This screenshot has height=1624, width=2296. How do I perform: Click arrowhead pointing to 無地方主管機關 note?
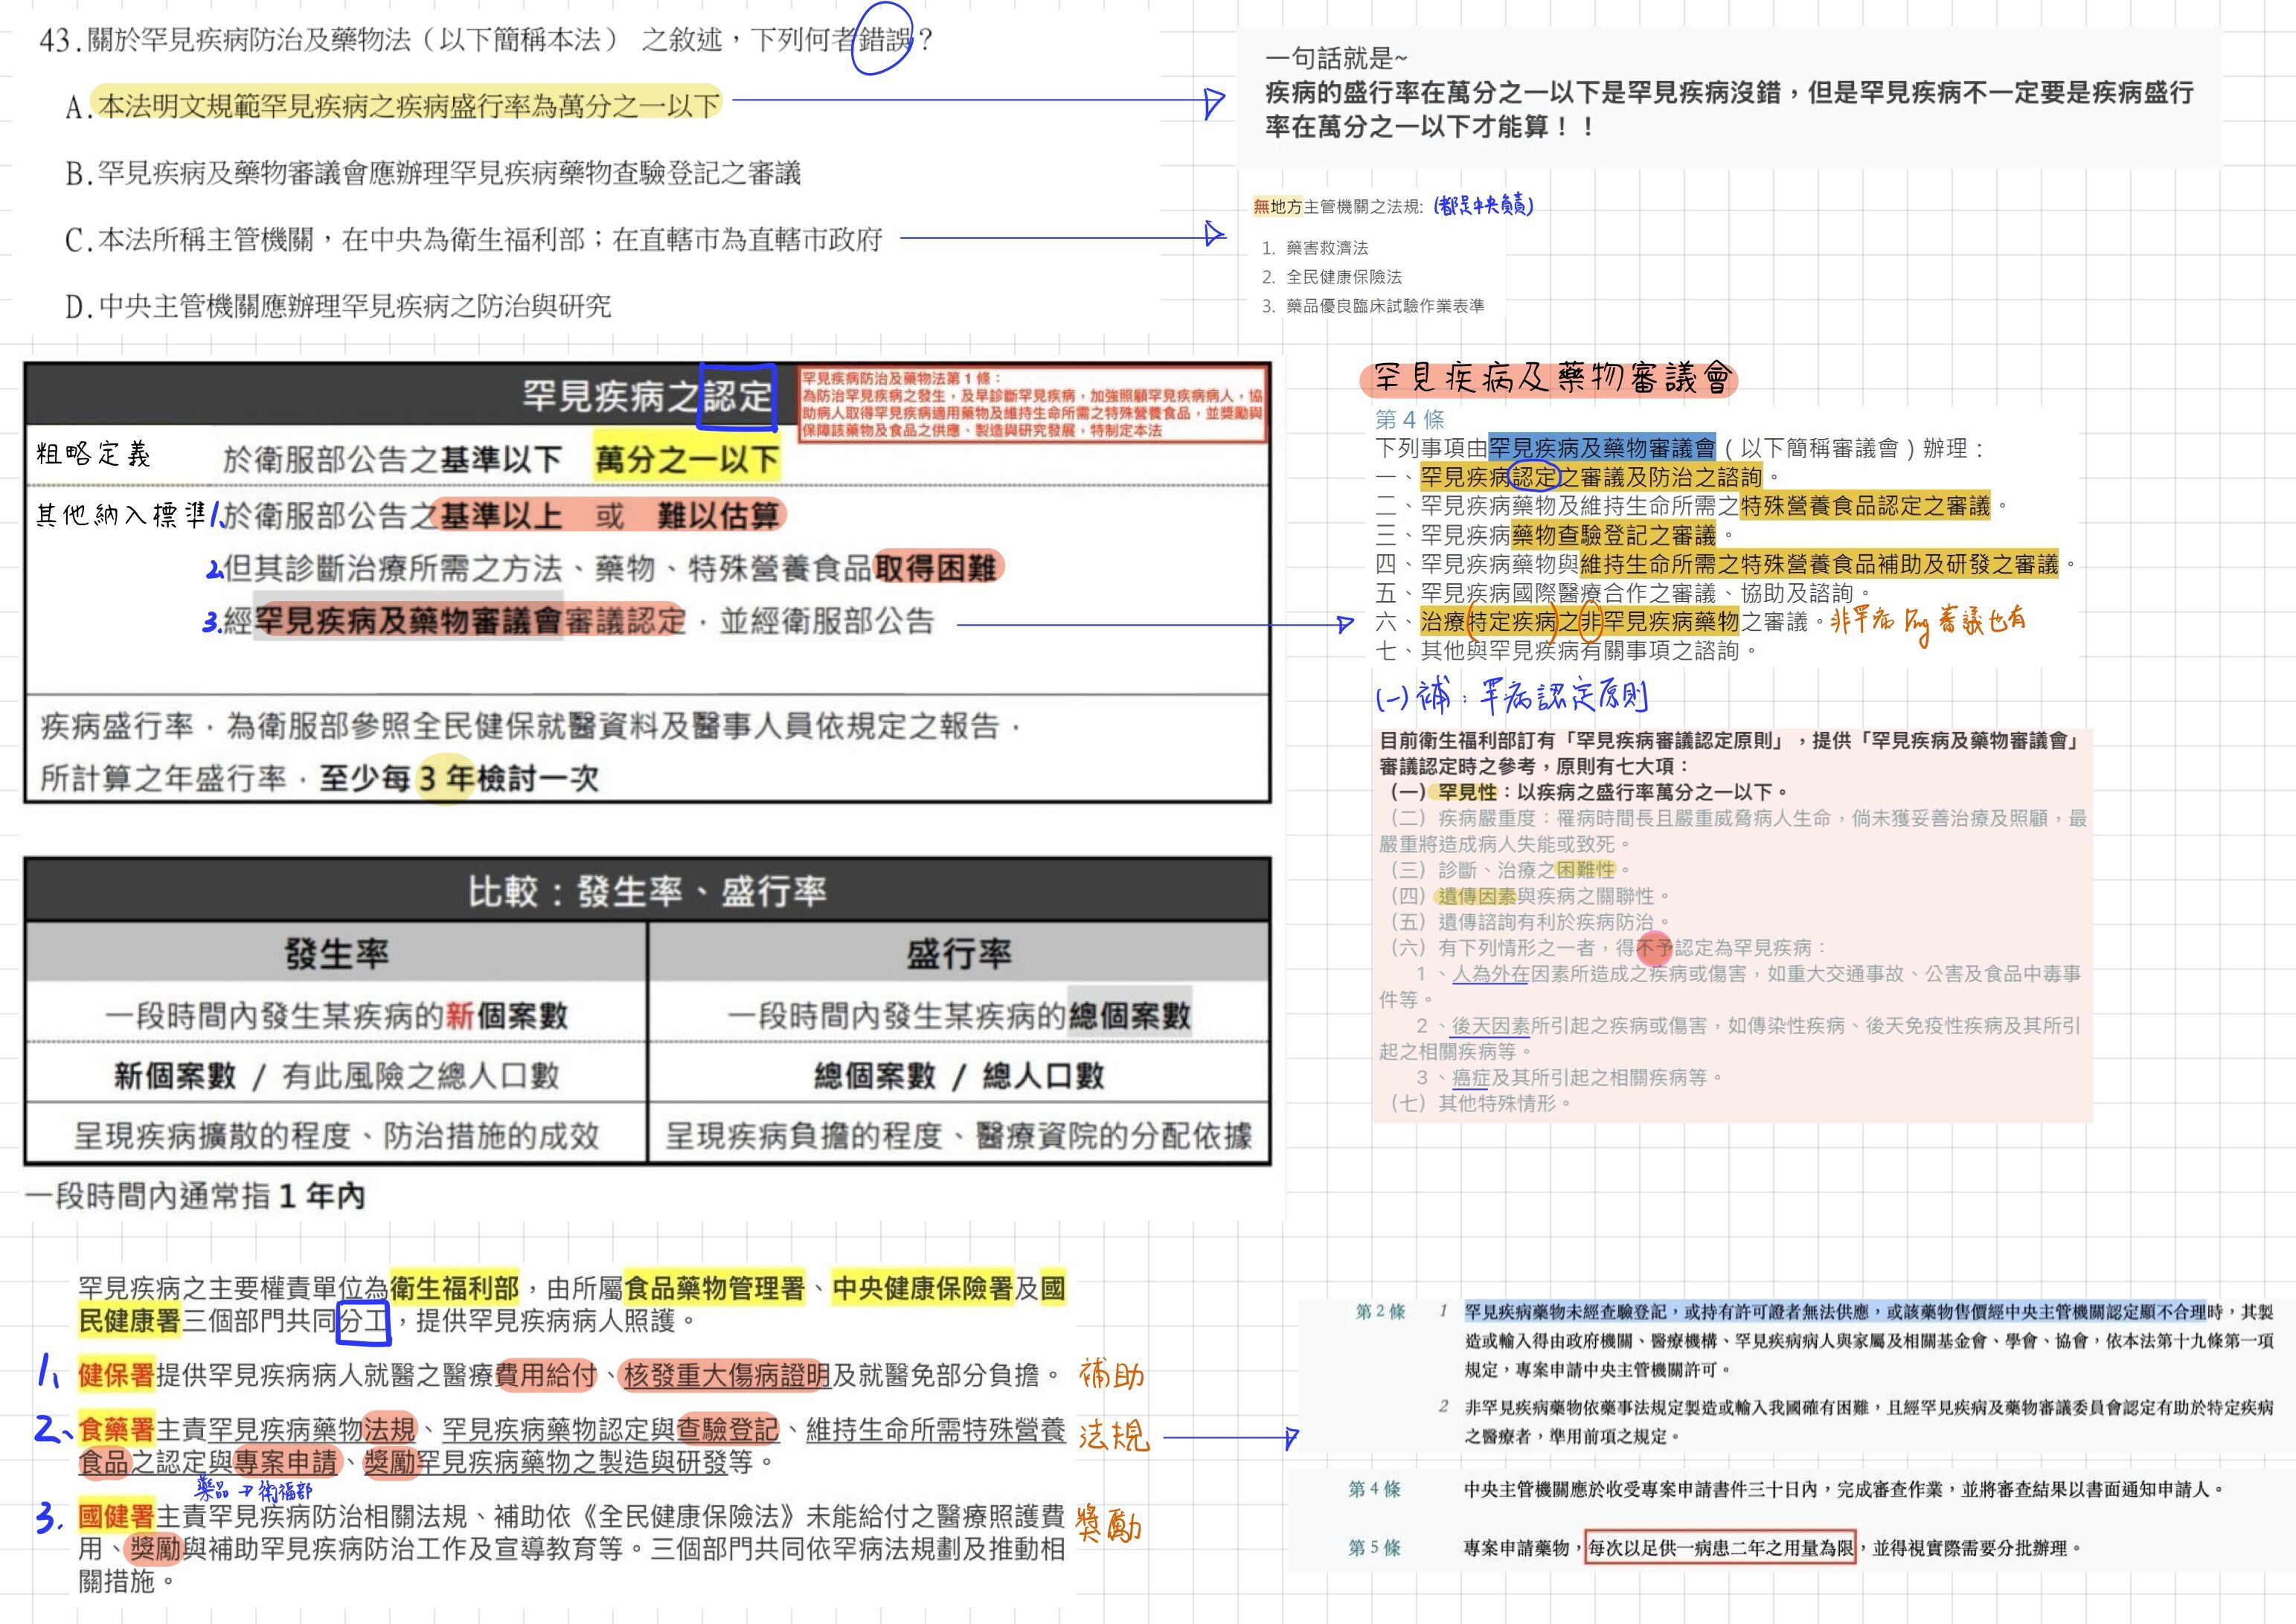pyautogui.click(x=1214, y=234)
